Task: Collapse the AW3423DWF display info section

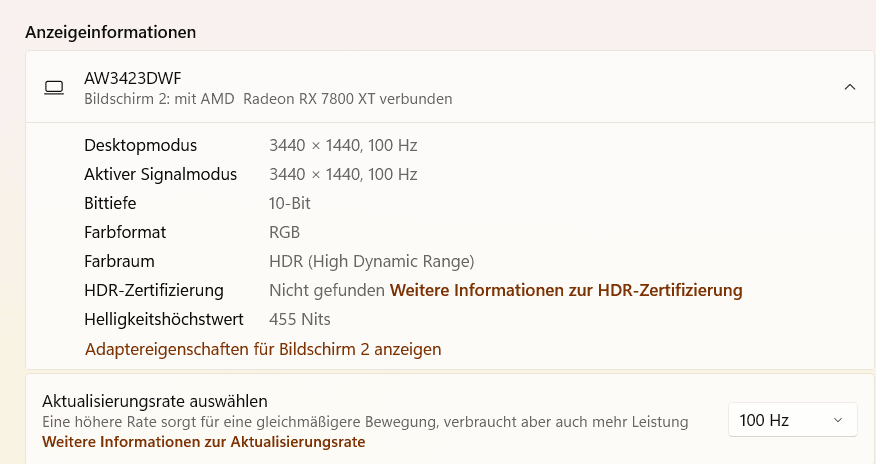Action: [x=849, y=87]
